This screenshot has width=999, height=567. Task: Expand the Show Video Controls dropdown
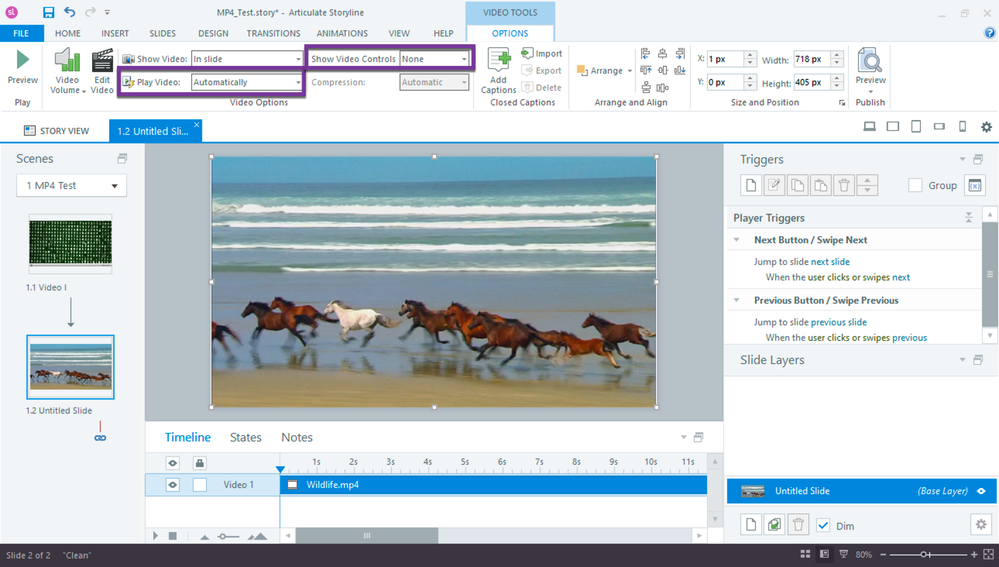tap(434, 59)
